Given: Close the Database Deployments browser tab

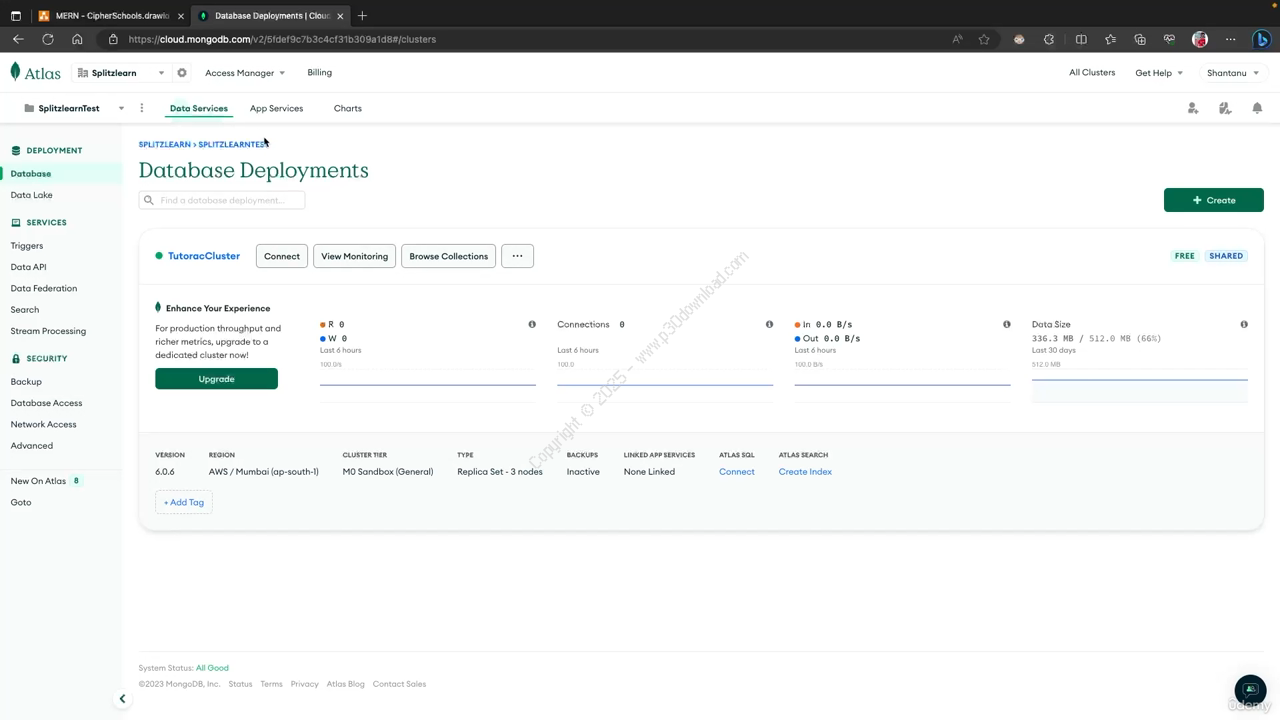Looking at the screenshot, I should (341, 16).
